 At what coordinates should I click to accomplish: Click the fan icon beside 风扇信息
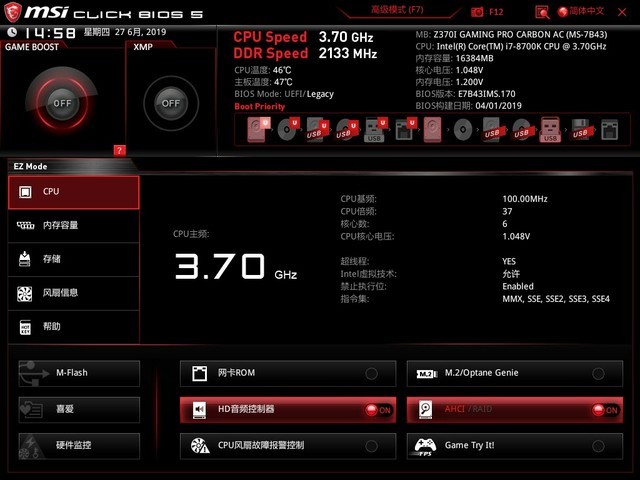point(24,293)
